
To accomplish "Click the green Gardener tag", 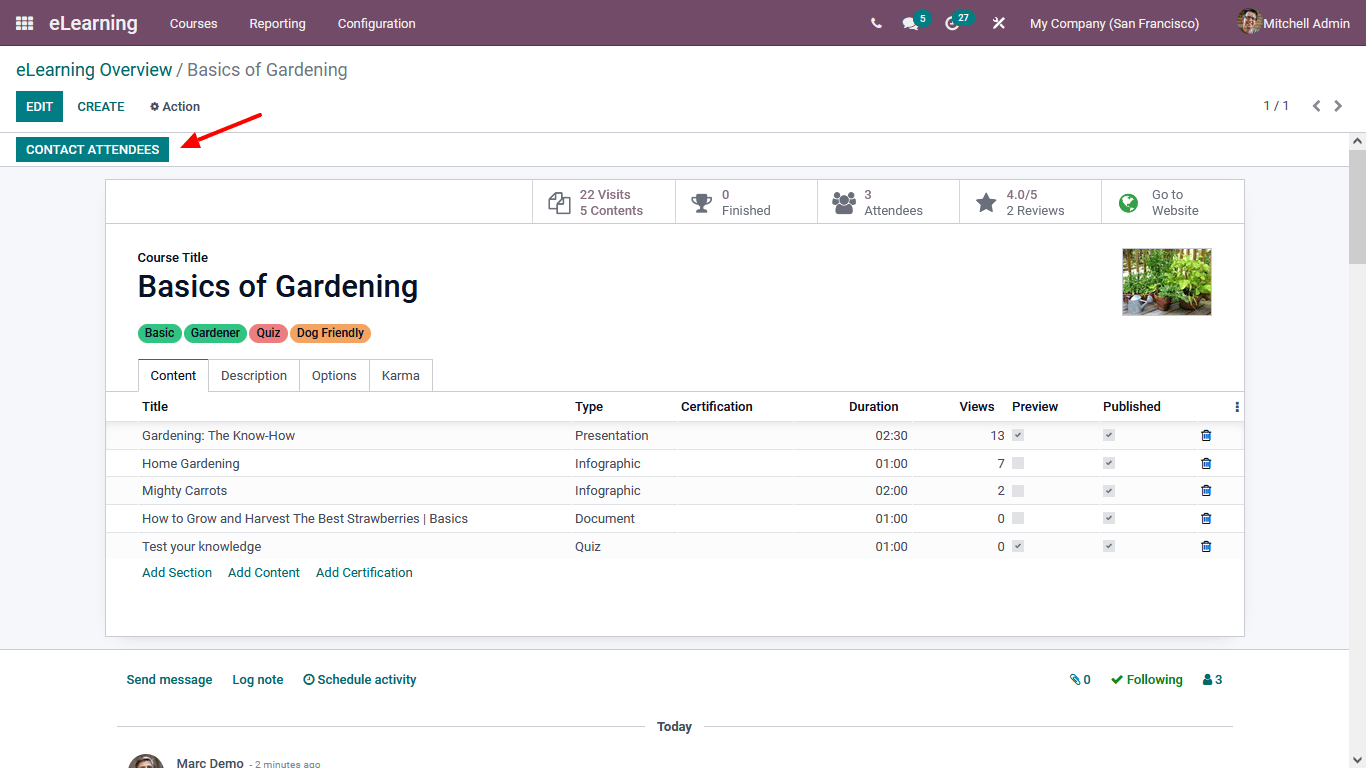I will (215, 333).
